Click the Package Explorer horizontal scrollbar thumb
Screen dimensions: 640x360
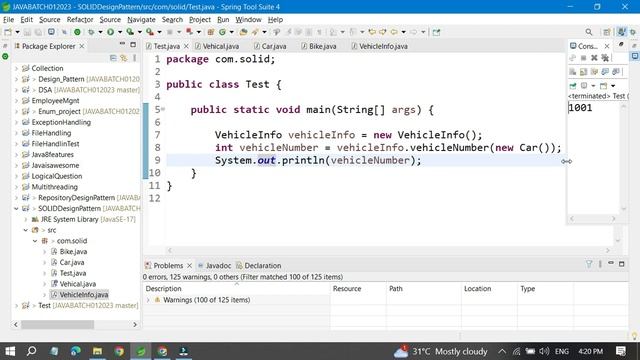tap(58, 324)
